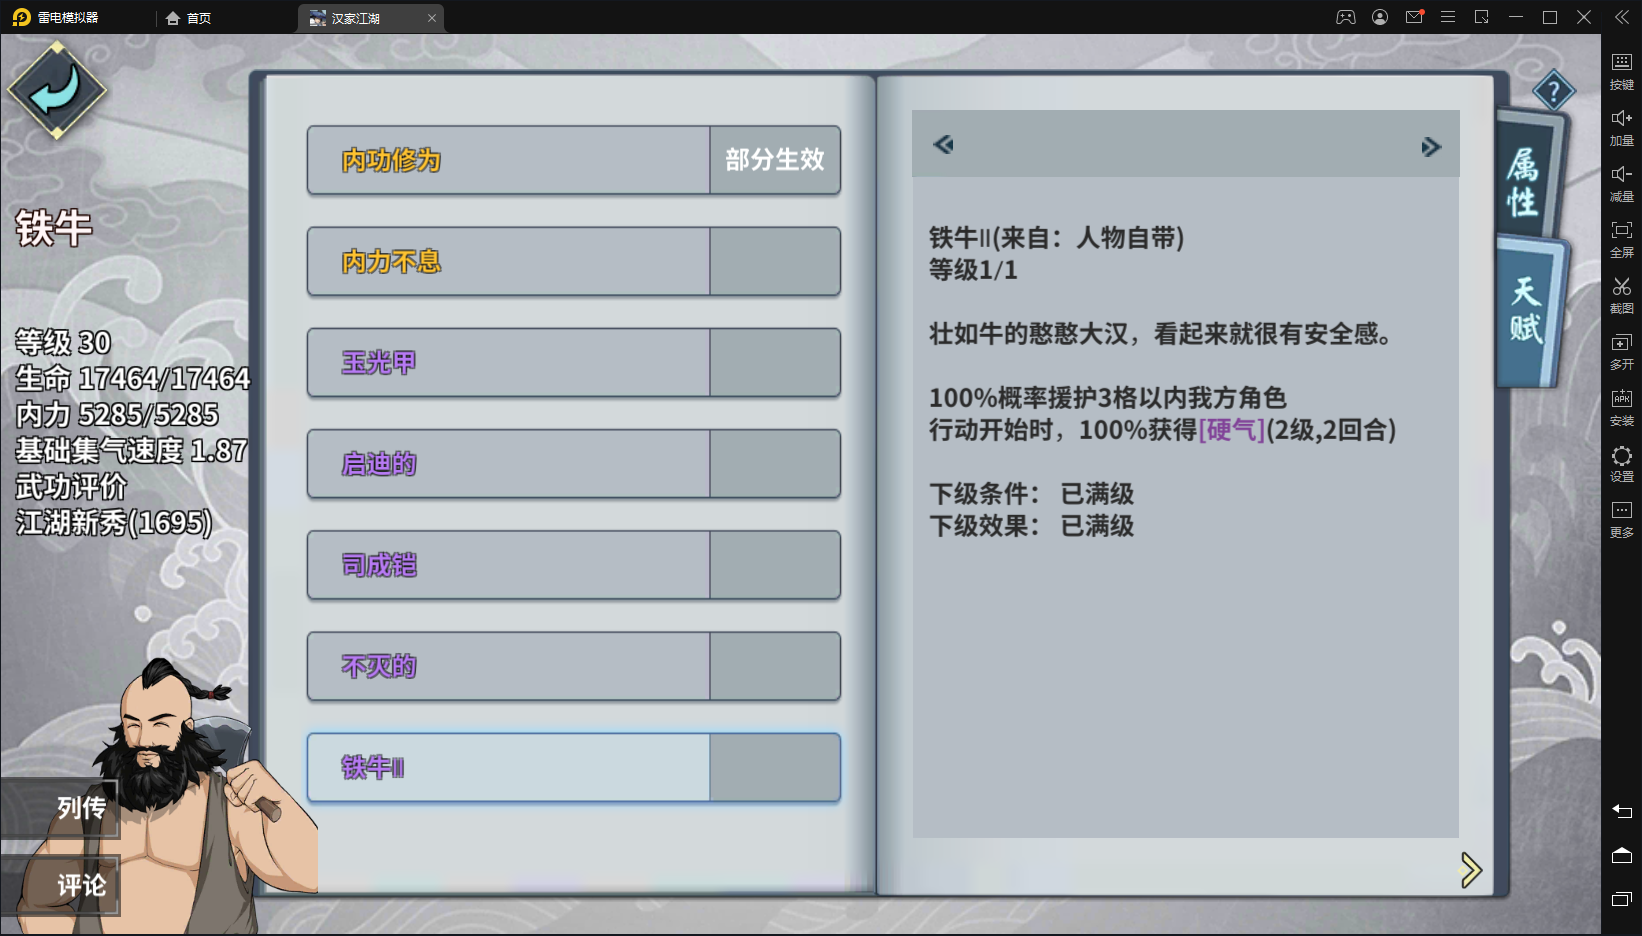Open emulator 设置 gear icon

1622,462
